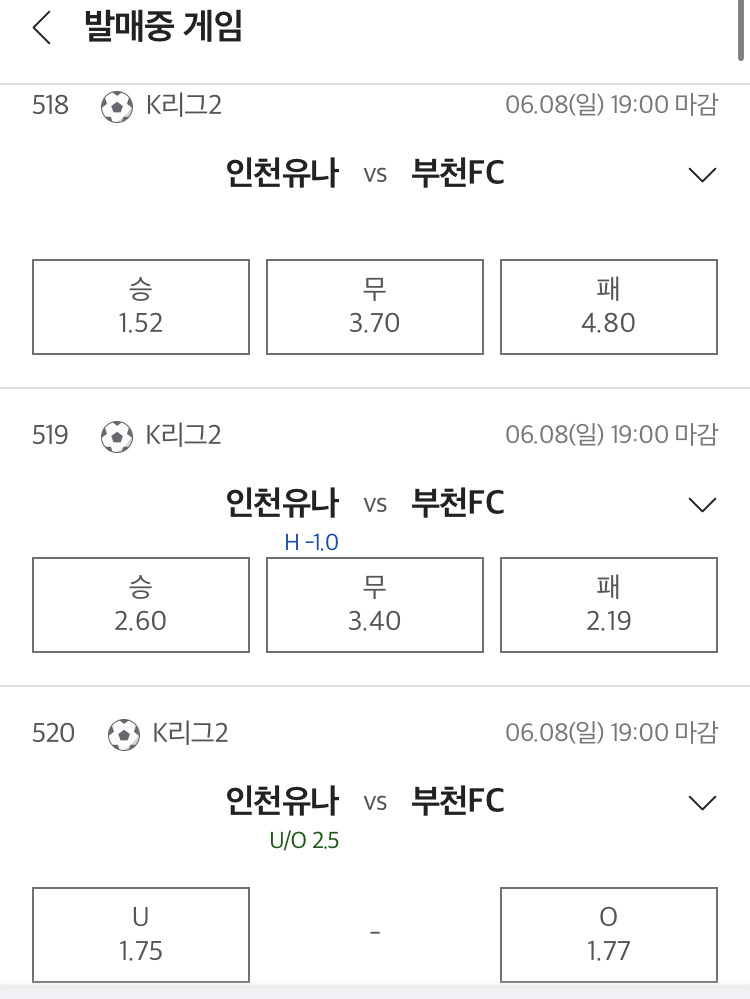Viewport: 750px width, 999px height.
Task: Expand game 518 details with the chevron
Action: click(702, 175)
